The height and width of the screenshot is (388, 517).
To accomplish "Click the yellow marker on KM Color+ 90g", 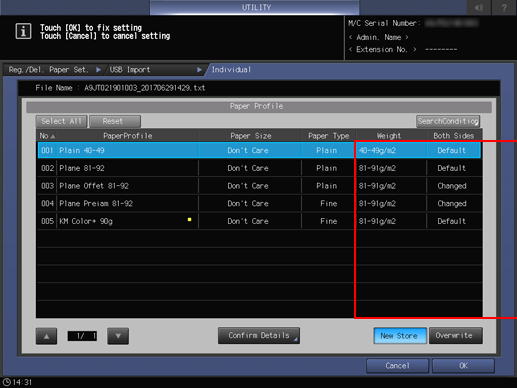I will pos(189,219).
